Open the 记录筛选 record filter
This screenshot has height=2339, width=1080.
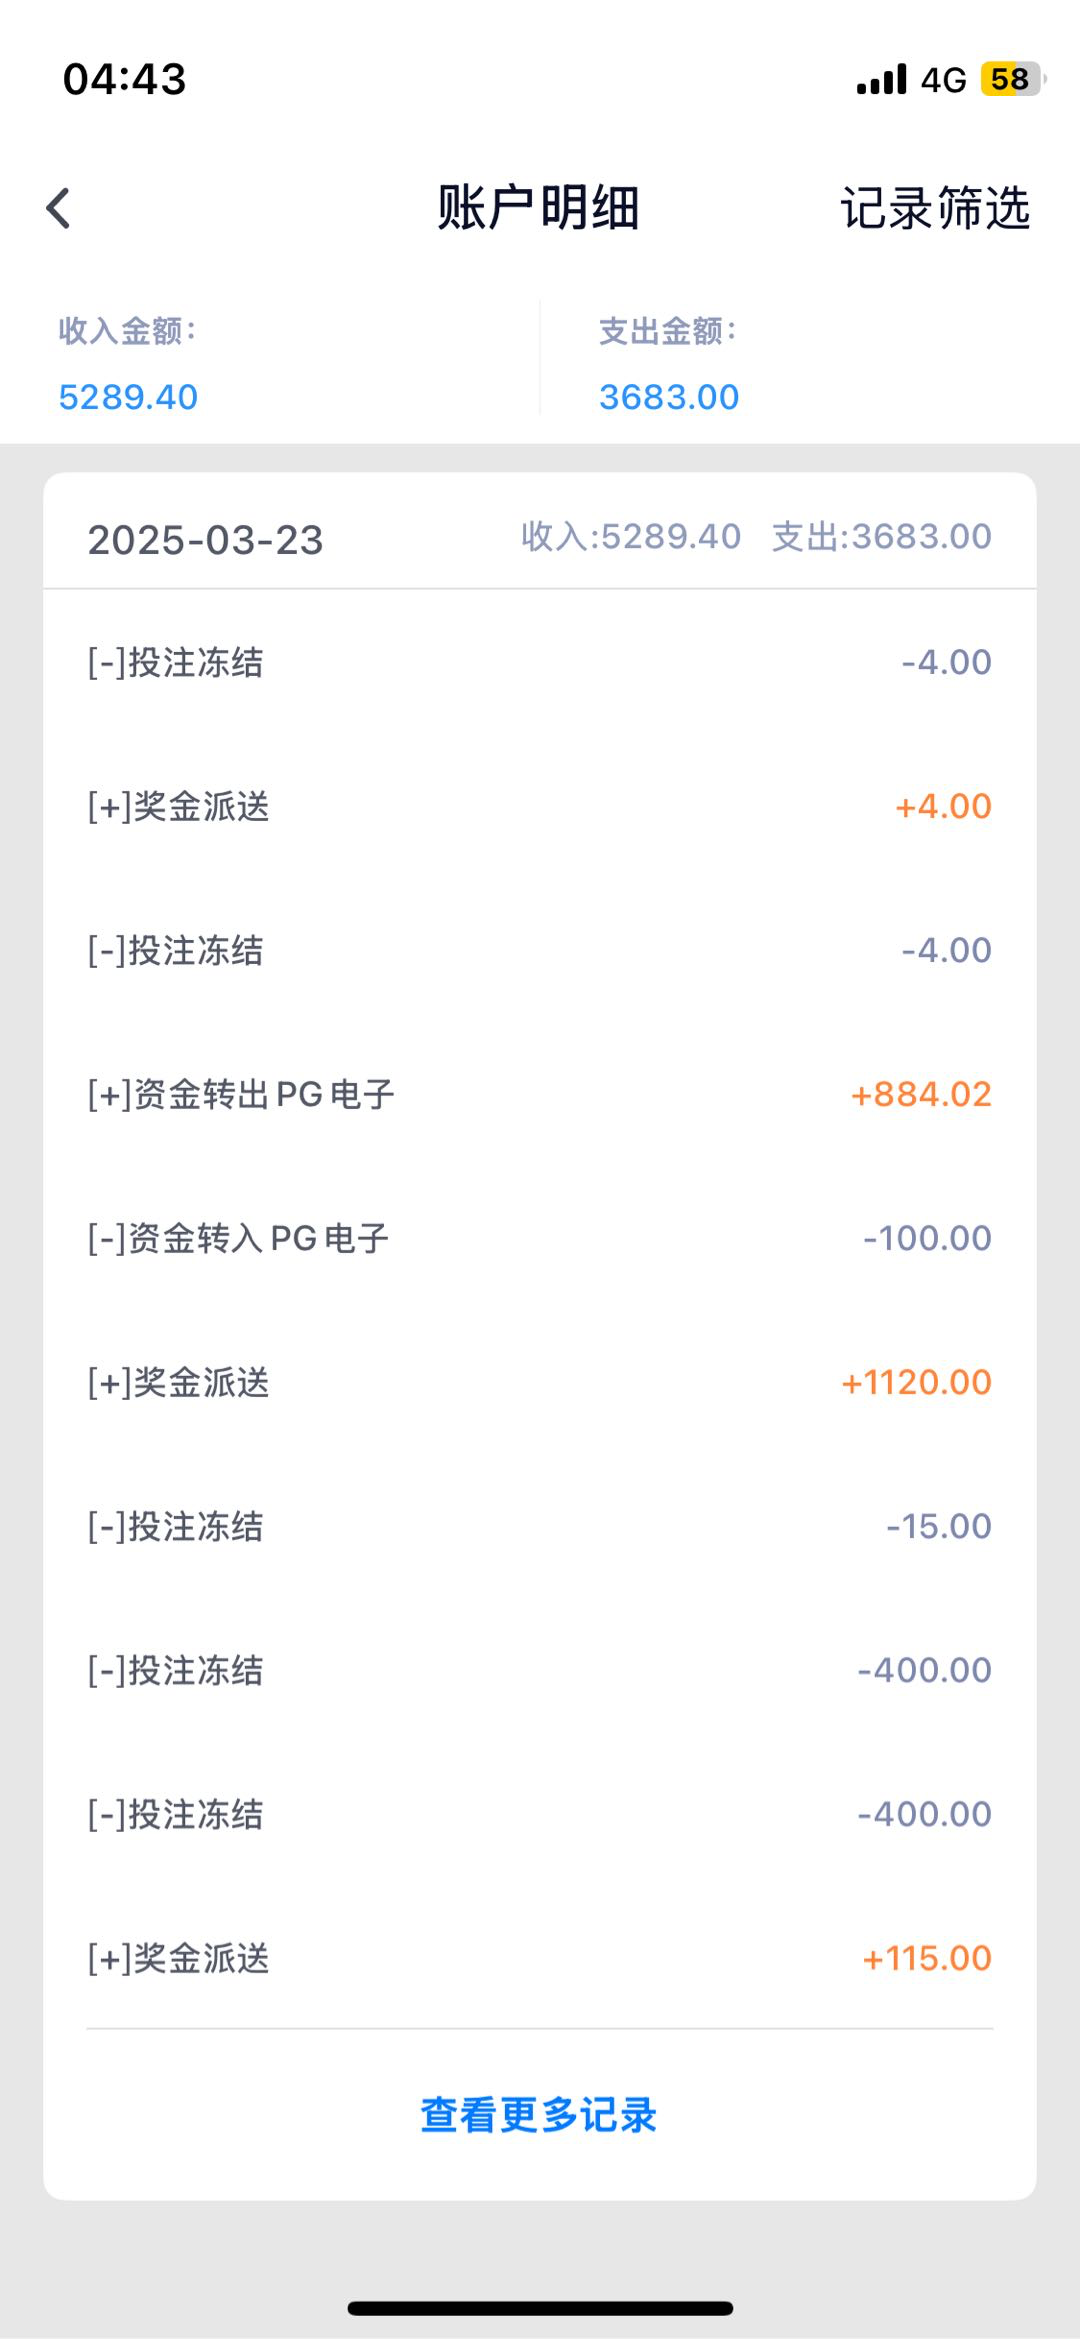tap(934, 209)
